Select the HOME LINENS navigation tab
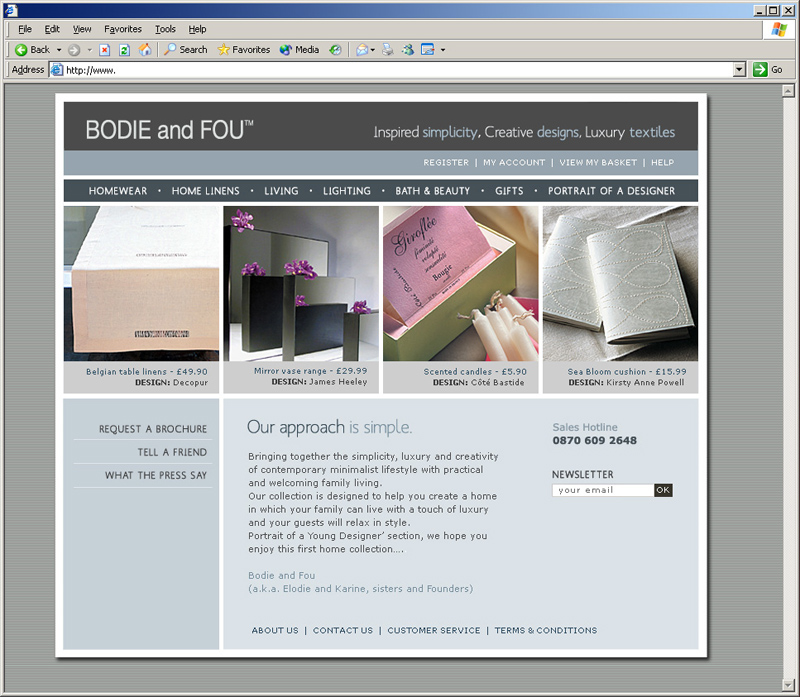Screen dimensions: 800x697 (206, 191)
